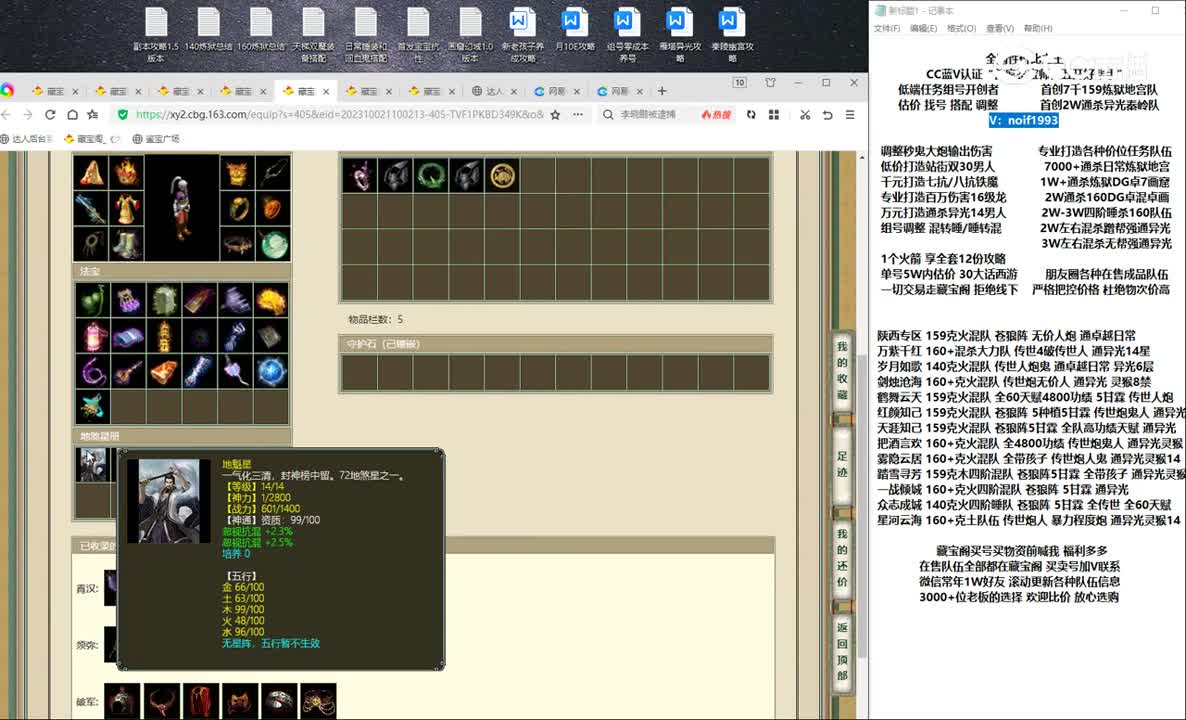The image size is (1186, 720).
Task: Open the 鉴宝广场 bookmark
Action: coord(156,139)
